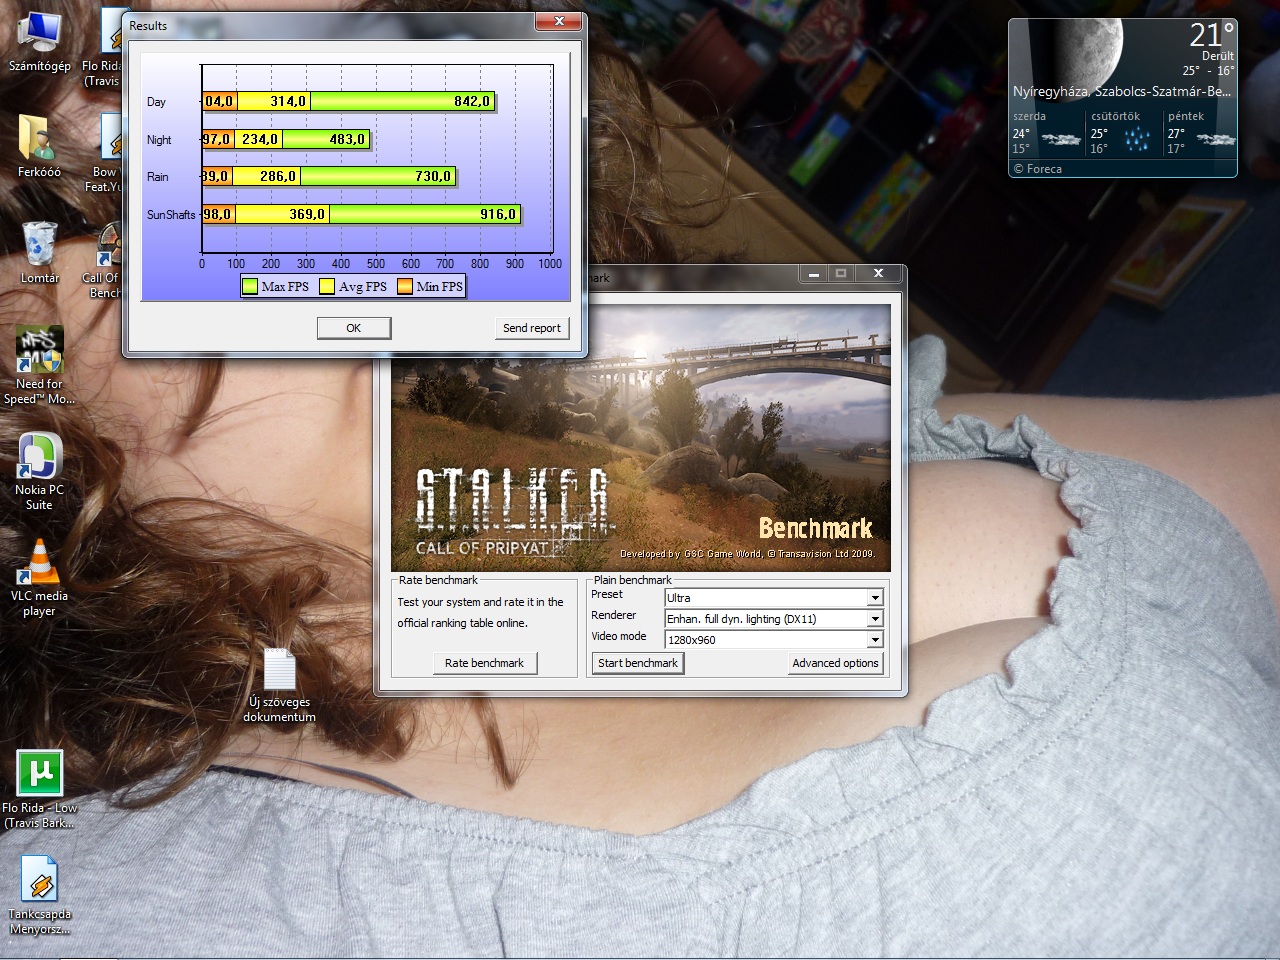Click the Start benchmark button

(x=638, y=663)
